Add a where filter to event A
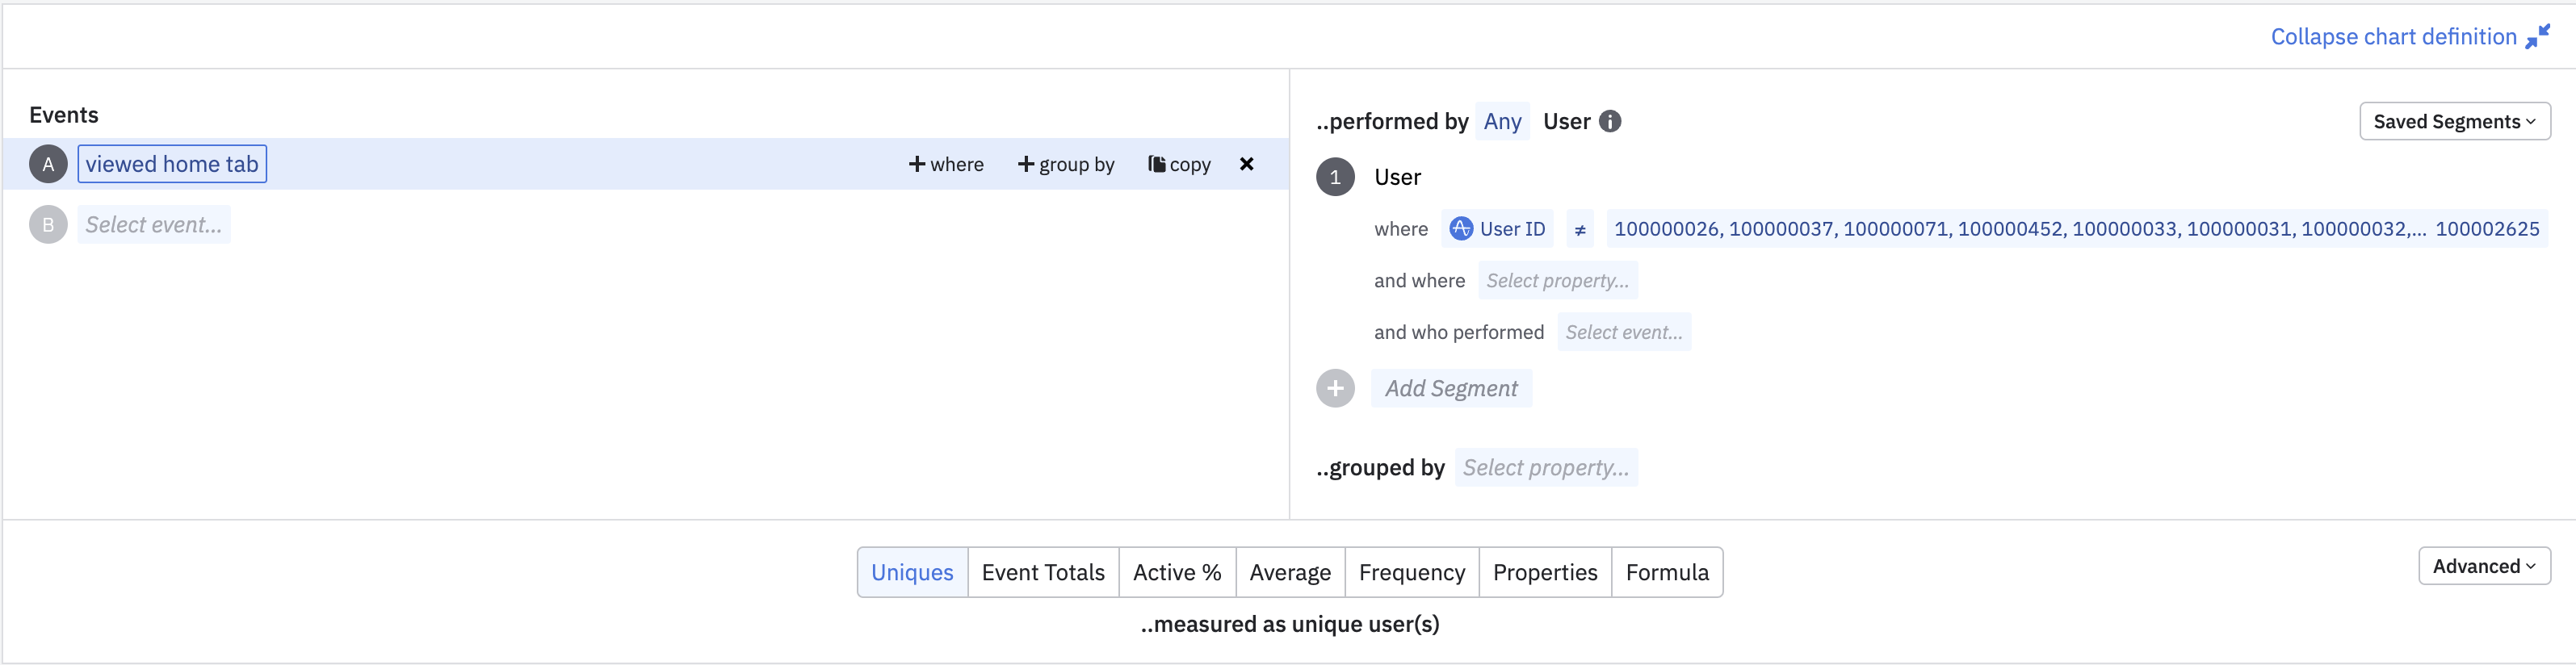The height and width of the screenshot is (665, 2576). 946,164
